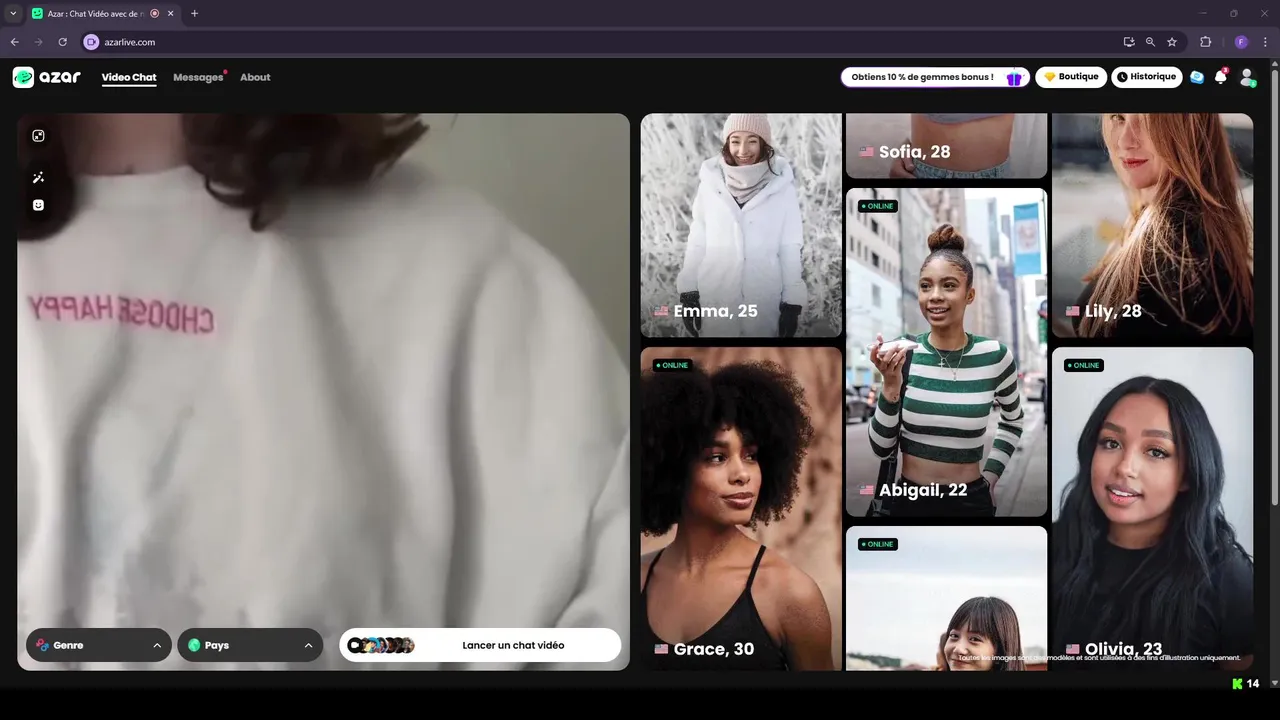Open the tab search dropdown arrow
Image resolution: width=1280 pixels, height=720 pixels.
coord(13,13)
